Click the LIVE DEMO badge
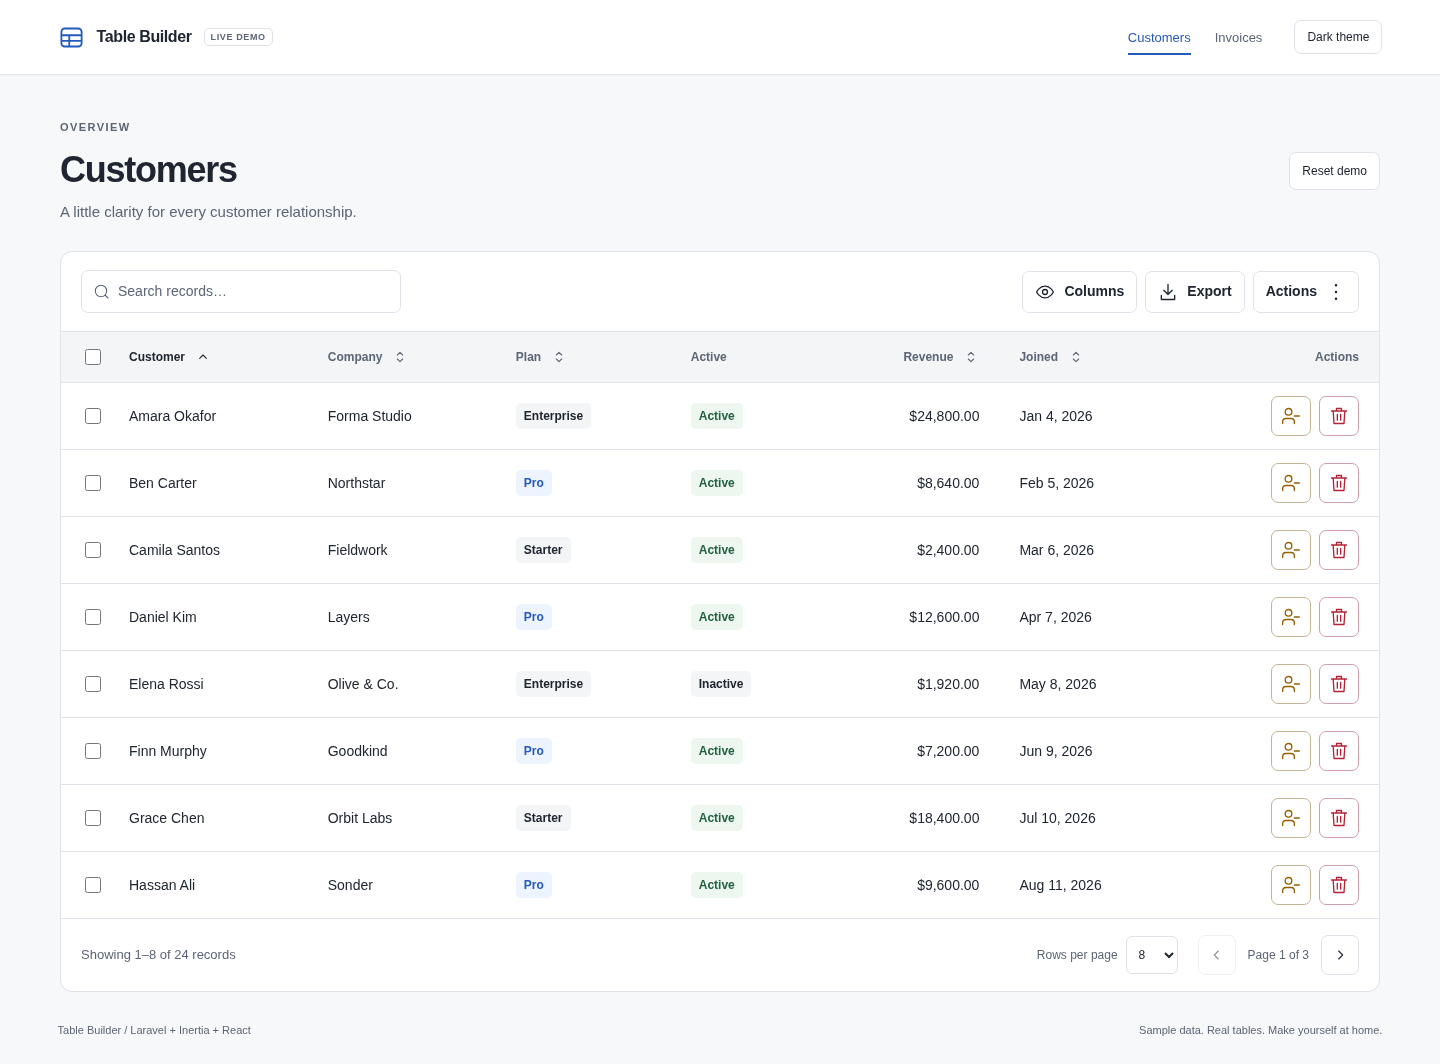Image resolution: width=1440 pixels, height=1064 pixels. click(238, 37)
